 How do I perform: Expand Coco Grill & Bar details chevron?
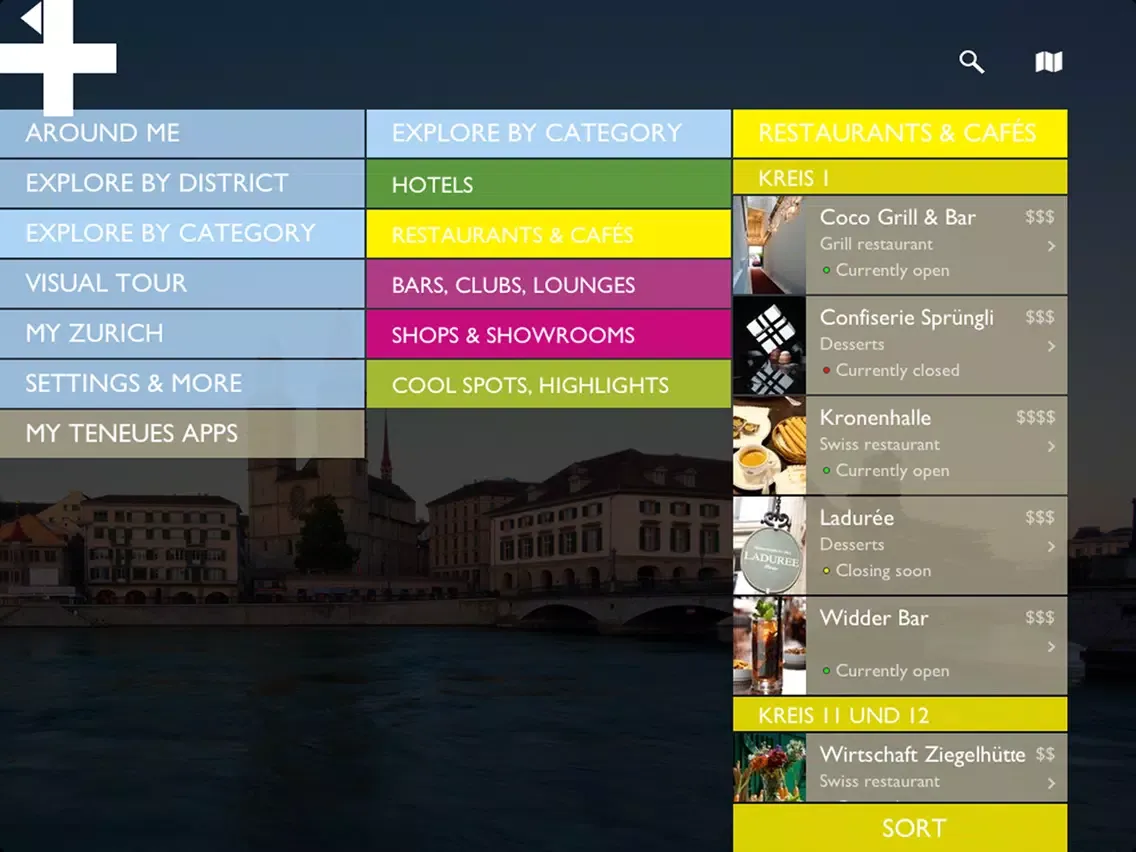click(1051, 246)
